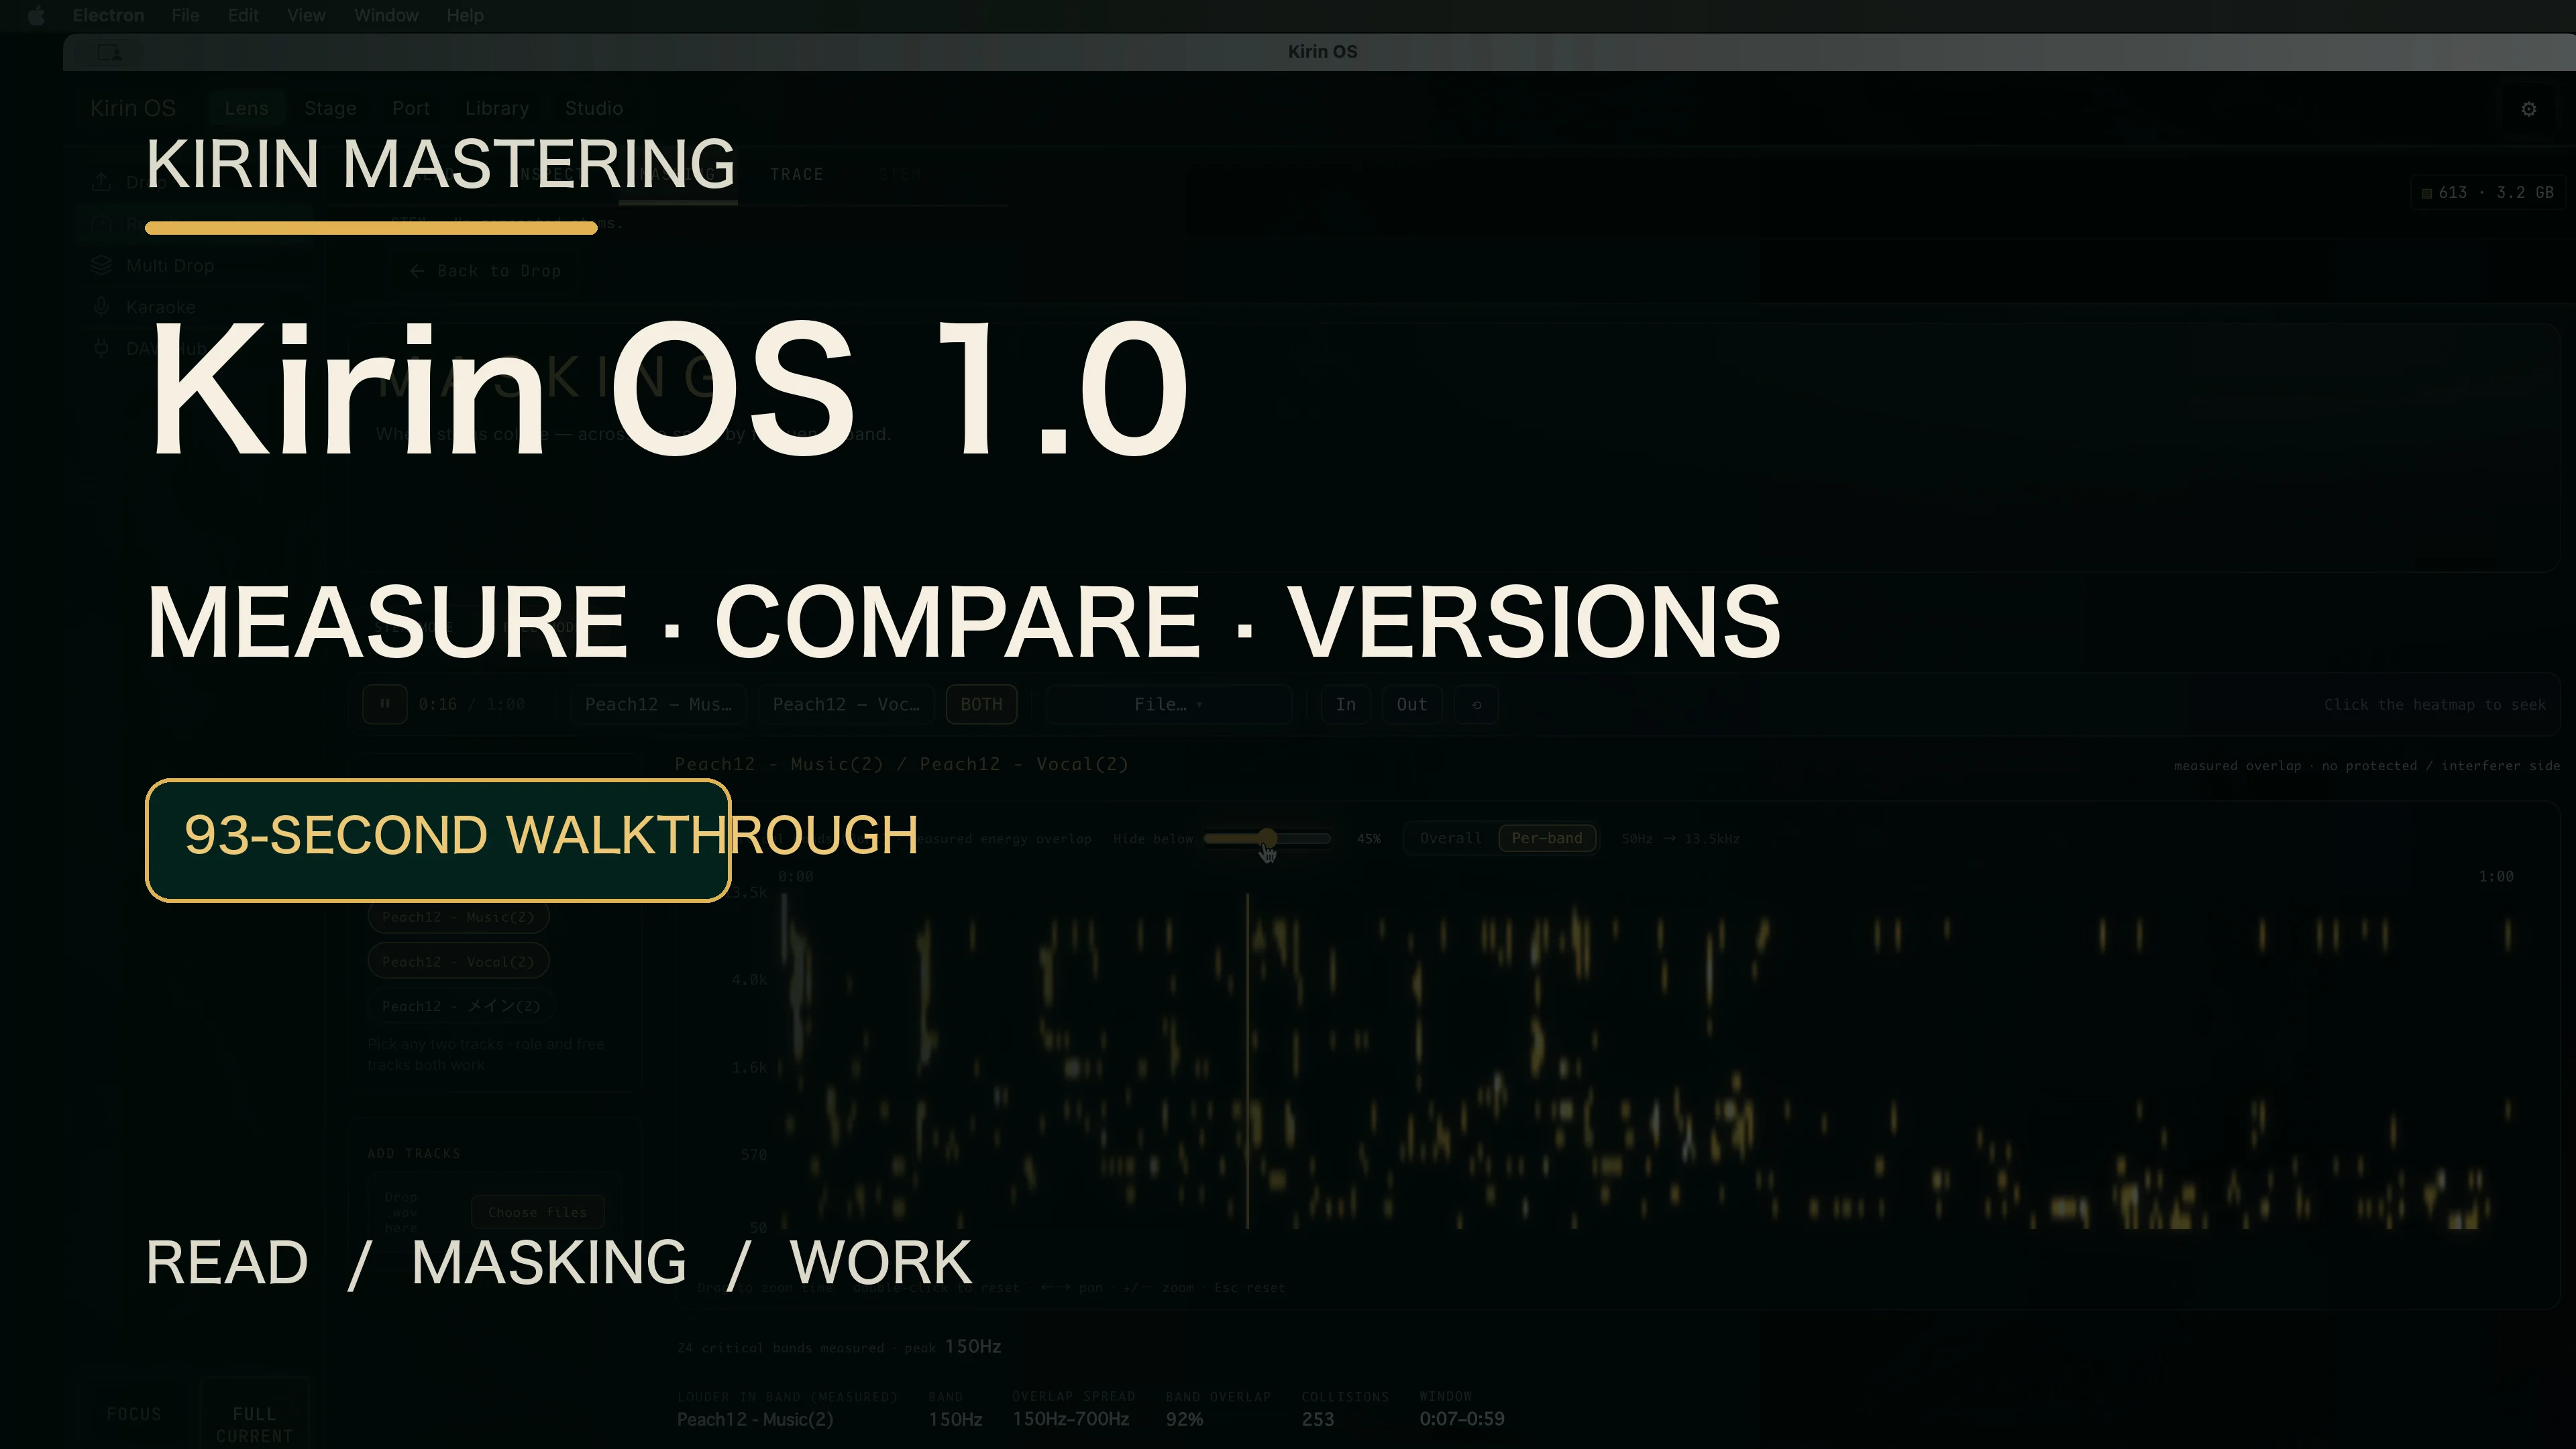Switch to the Library section
The height and width of the screenshot is (1449, 2576).
pyautogui.click(x=497, y=108)
